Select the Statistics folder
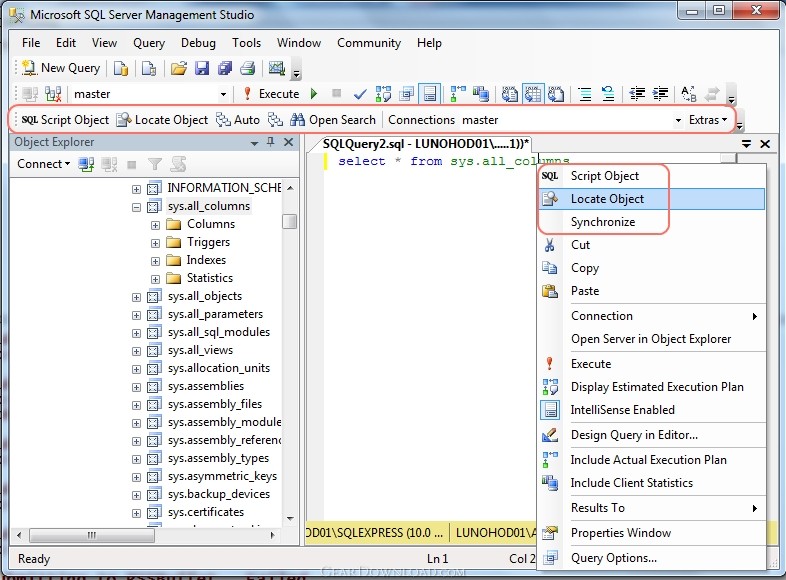 (210, 278)
